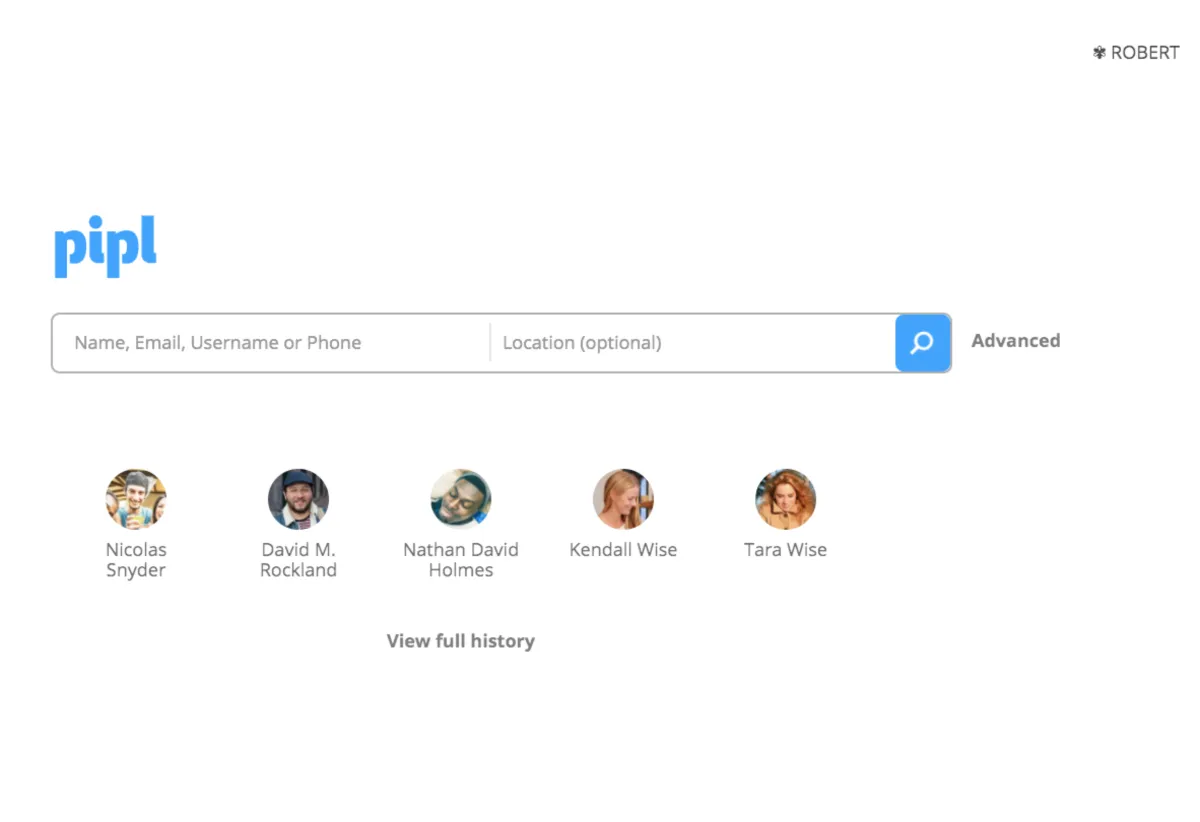Choose Tara Wise's profile picture
Viewport: 1200px width, 822px height.
pos(785,499)
